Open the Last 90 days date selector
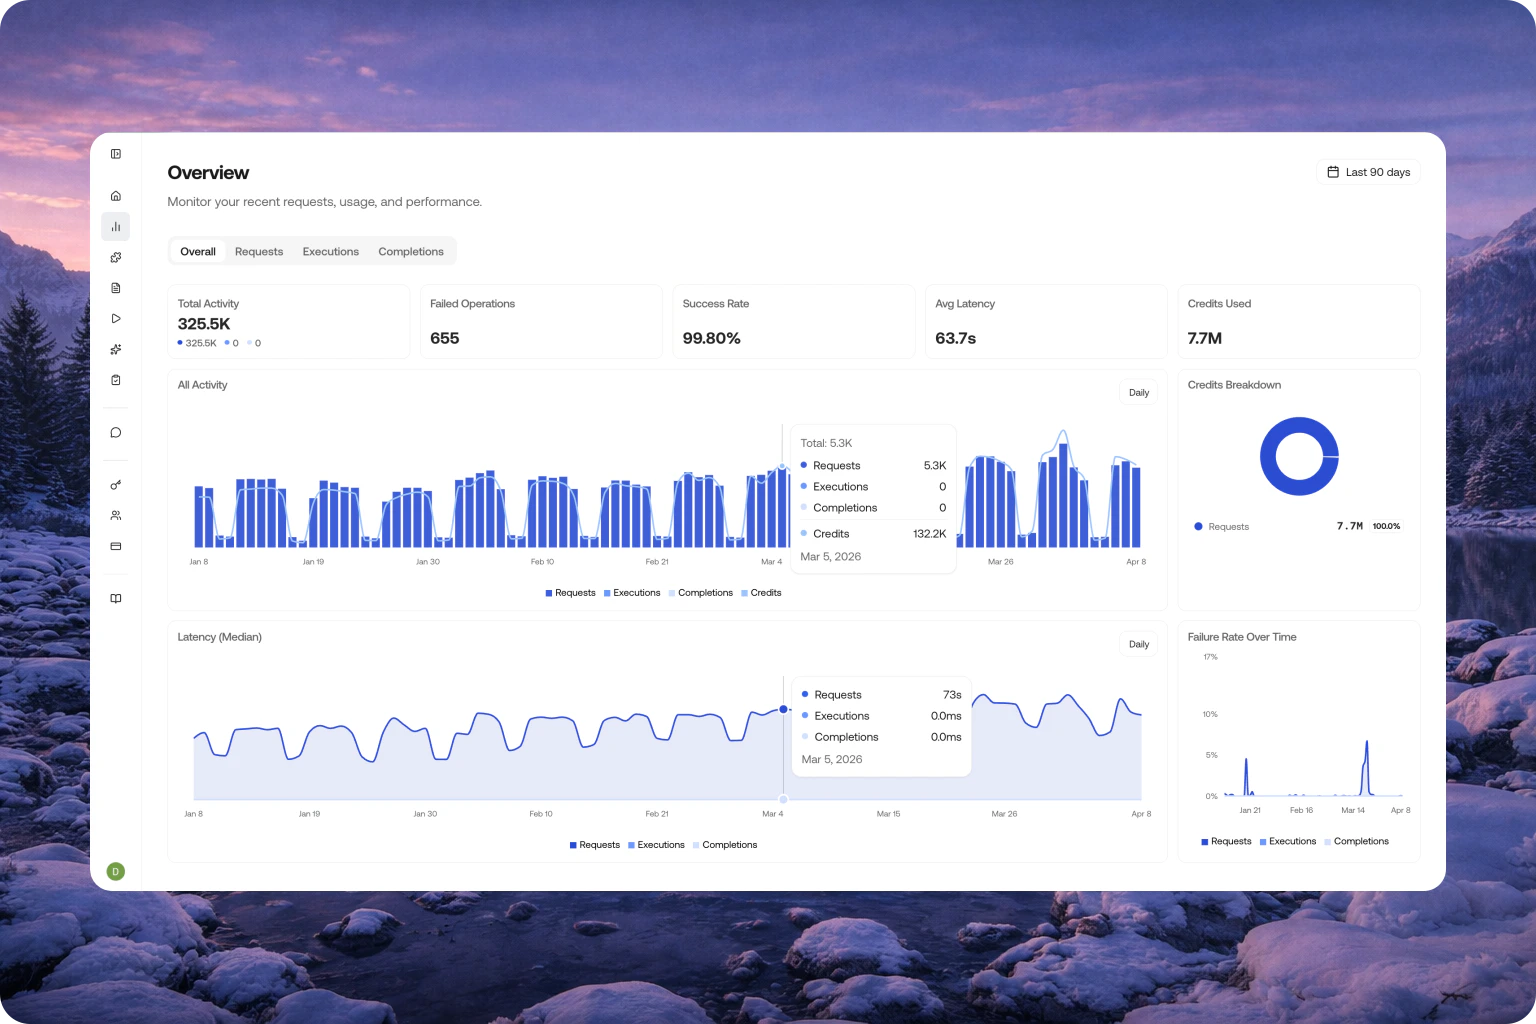This screenshot has width=1536, height=1024. click(1368, 171)
